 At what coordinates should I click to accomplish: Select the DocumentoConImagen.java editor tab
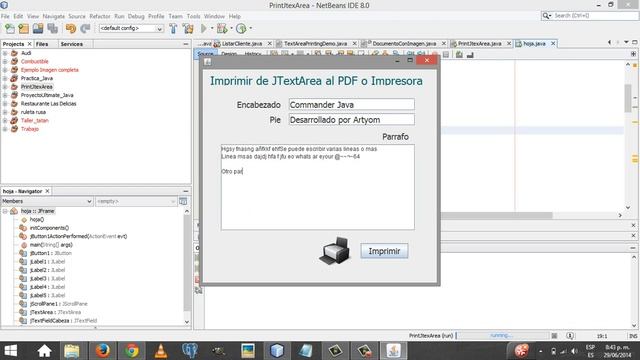[404, 44]
